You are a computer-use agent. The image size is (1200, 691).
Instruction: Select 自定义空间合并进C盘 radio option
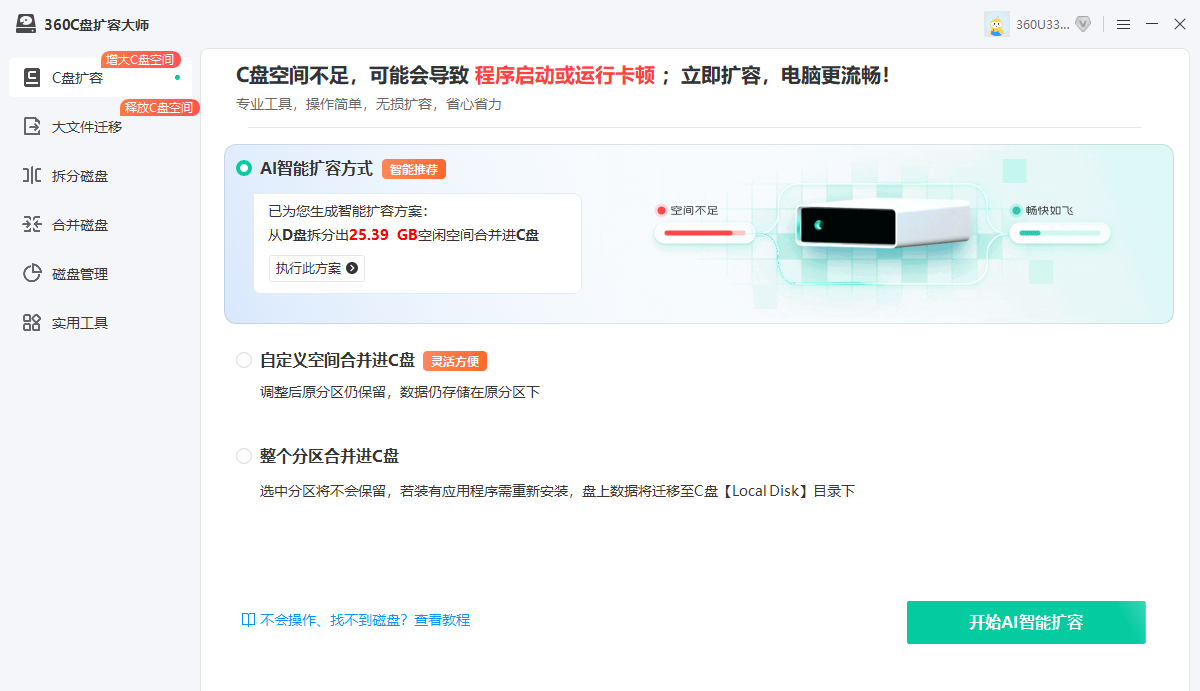243,360
